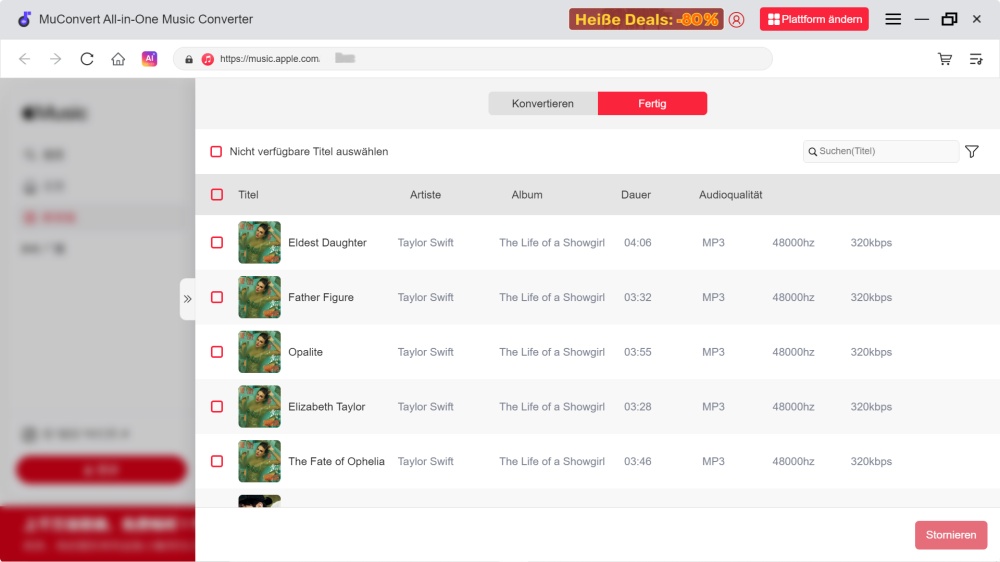1000x562 pixels.
Task: Click the Titel column header
Action: (x=248, y=195)
